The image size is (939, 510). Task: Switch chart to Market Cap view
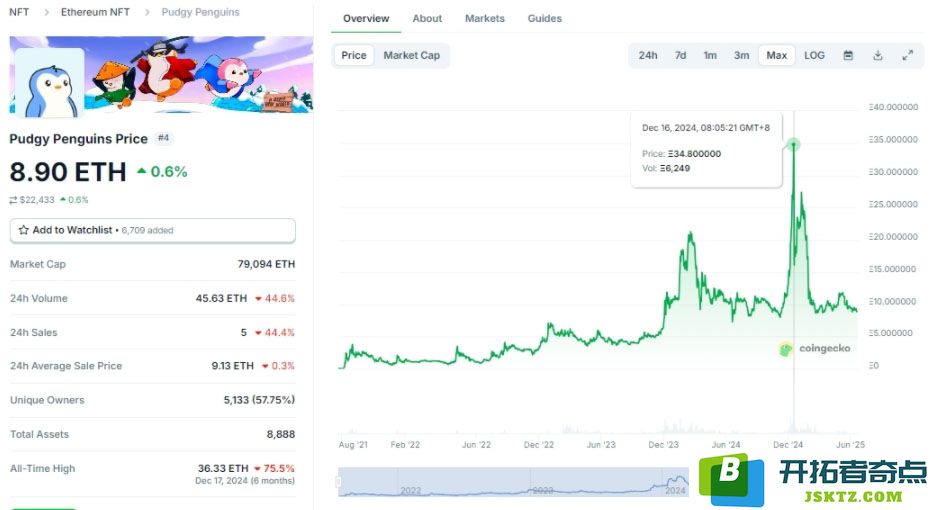pyautogui.click(x=411, y=55)
